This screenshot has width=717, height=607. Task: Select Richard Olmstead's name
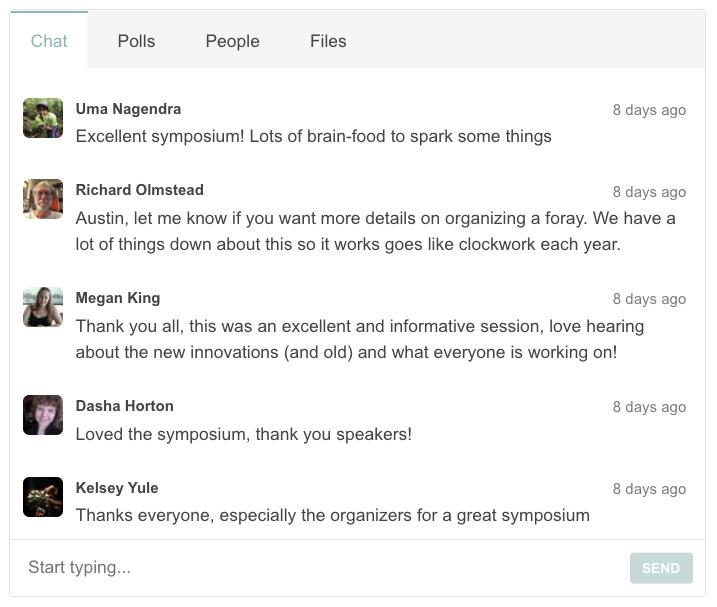[x=139, y=190]
